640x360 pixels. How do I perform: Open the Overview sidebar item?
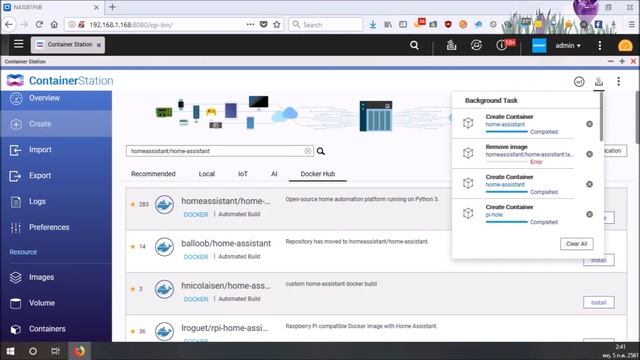click(x=56, y=98)
